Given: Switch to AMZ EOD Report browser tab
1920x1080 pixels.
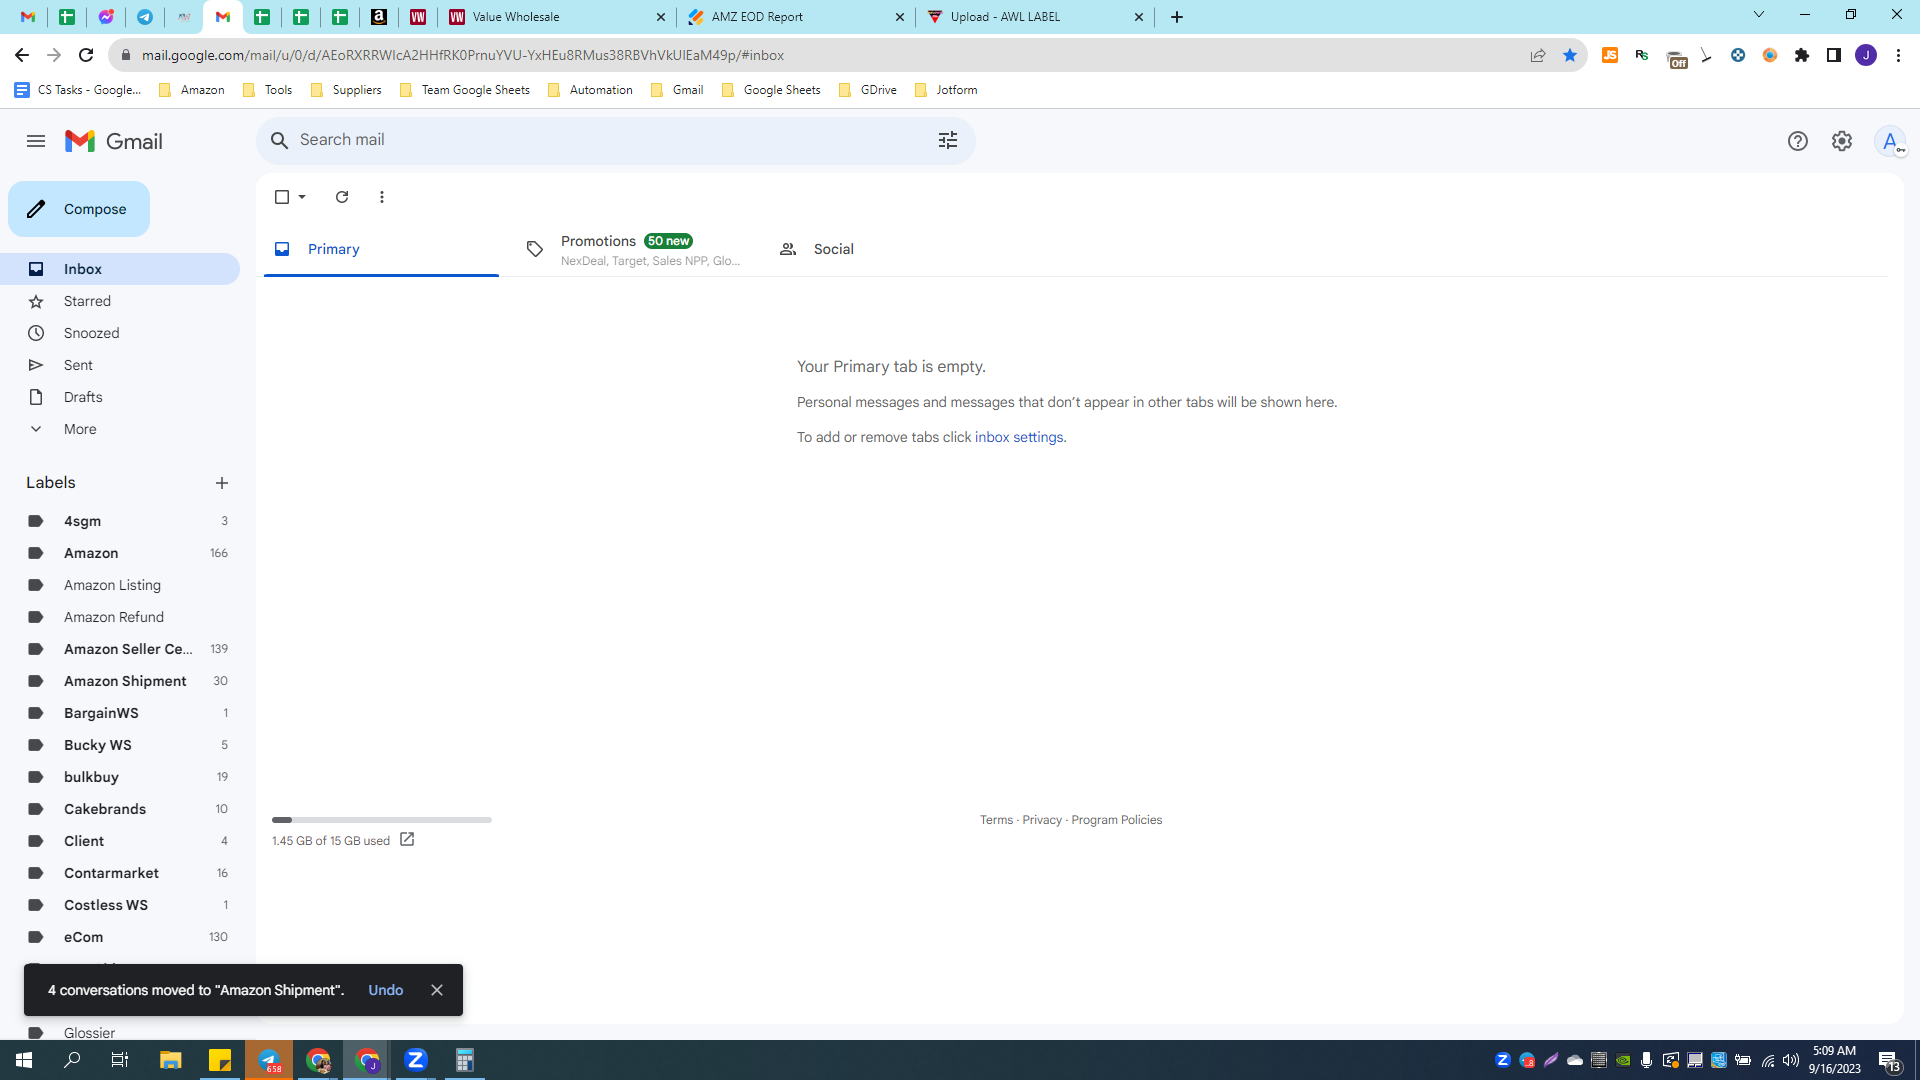Looking at the screenshot, I should click(x=796, y=17).
